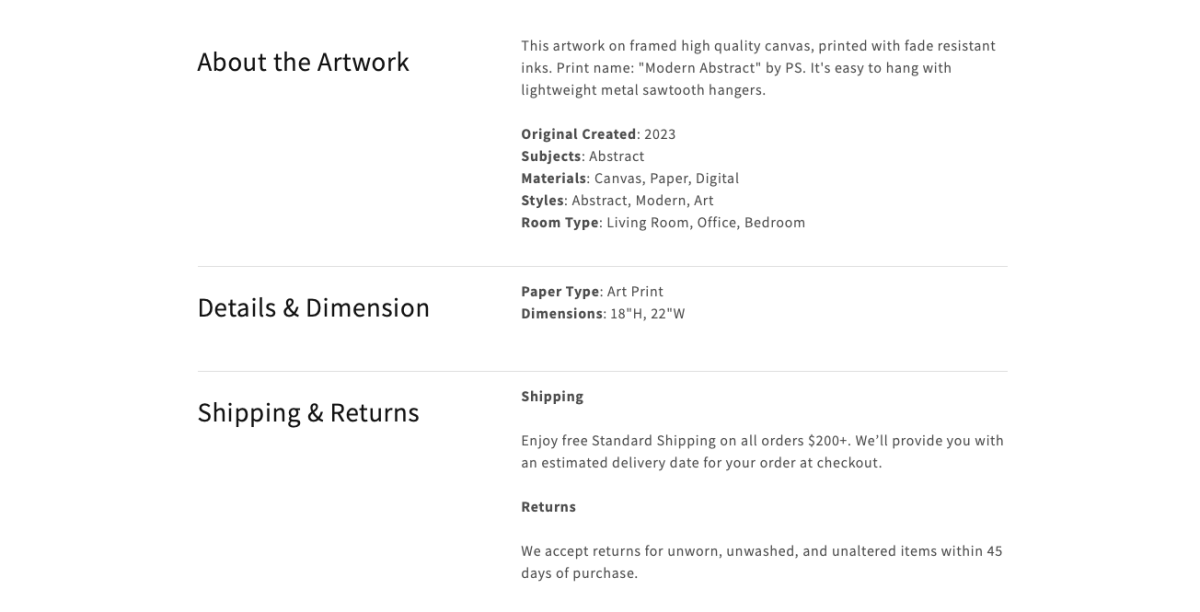Click the returns policy paragraph text

pyautogui.click(x=761, y=562)
